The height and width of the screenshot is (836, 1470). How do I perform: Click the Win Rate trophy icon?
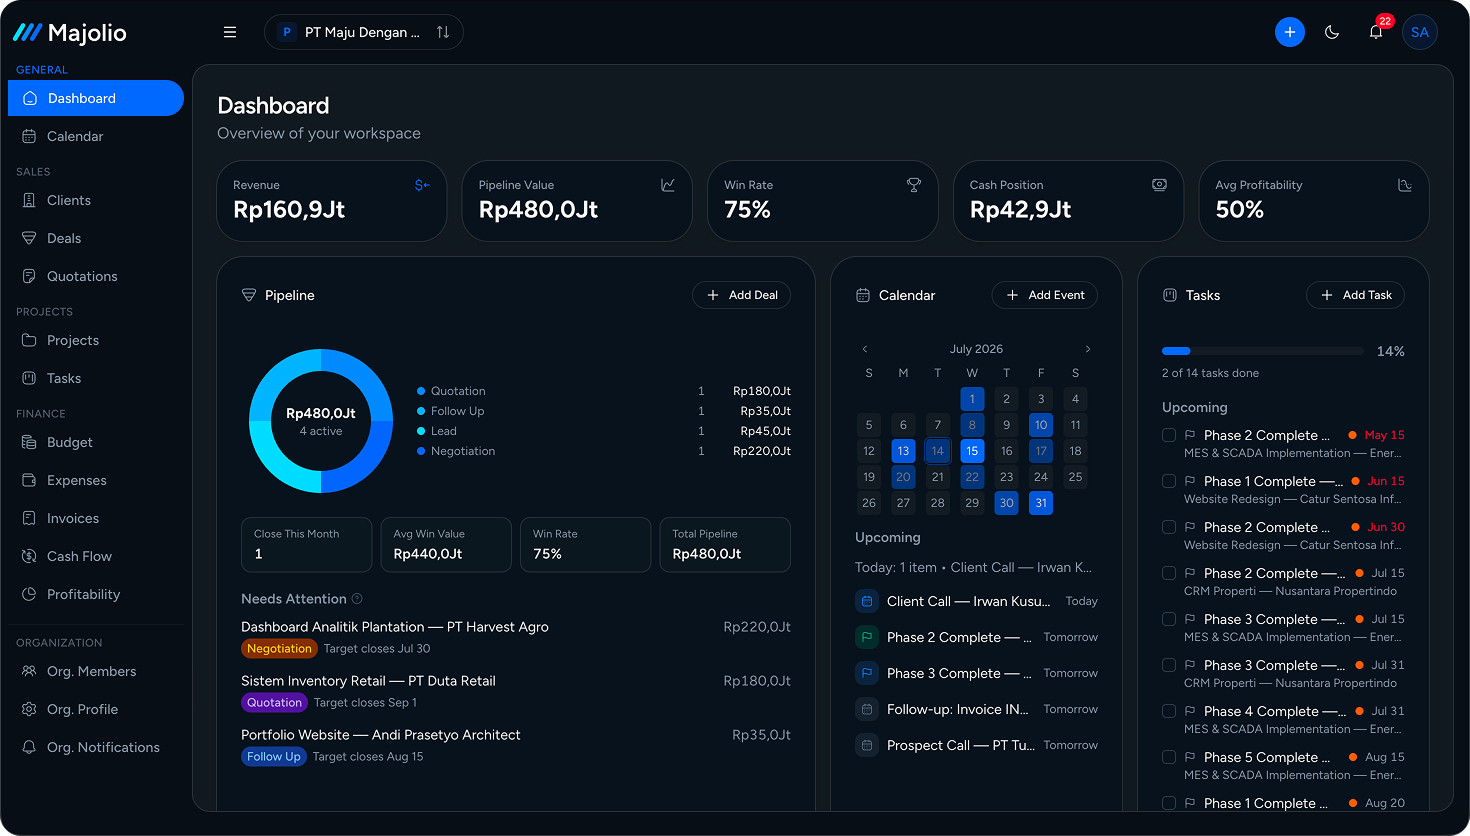click(913, 185)
